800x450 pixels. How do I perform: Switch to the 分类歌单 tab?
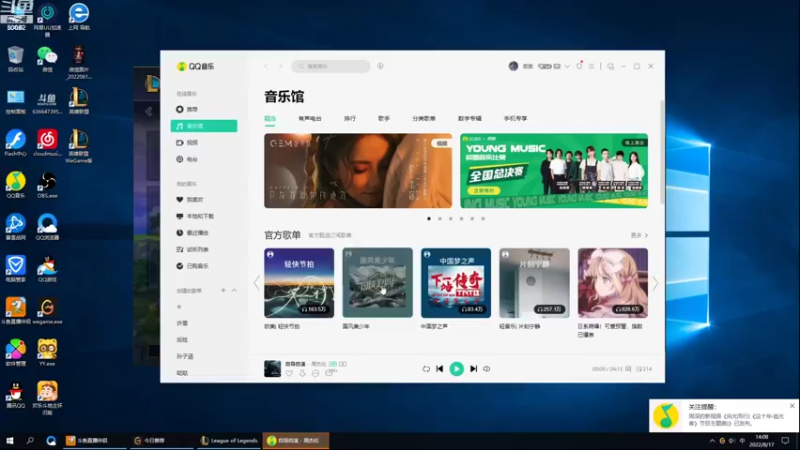[x=424, y=118]
